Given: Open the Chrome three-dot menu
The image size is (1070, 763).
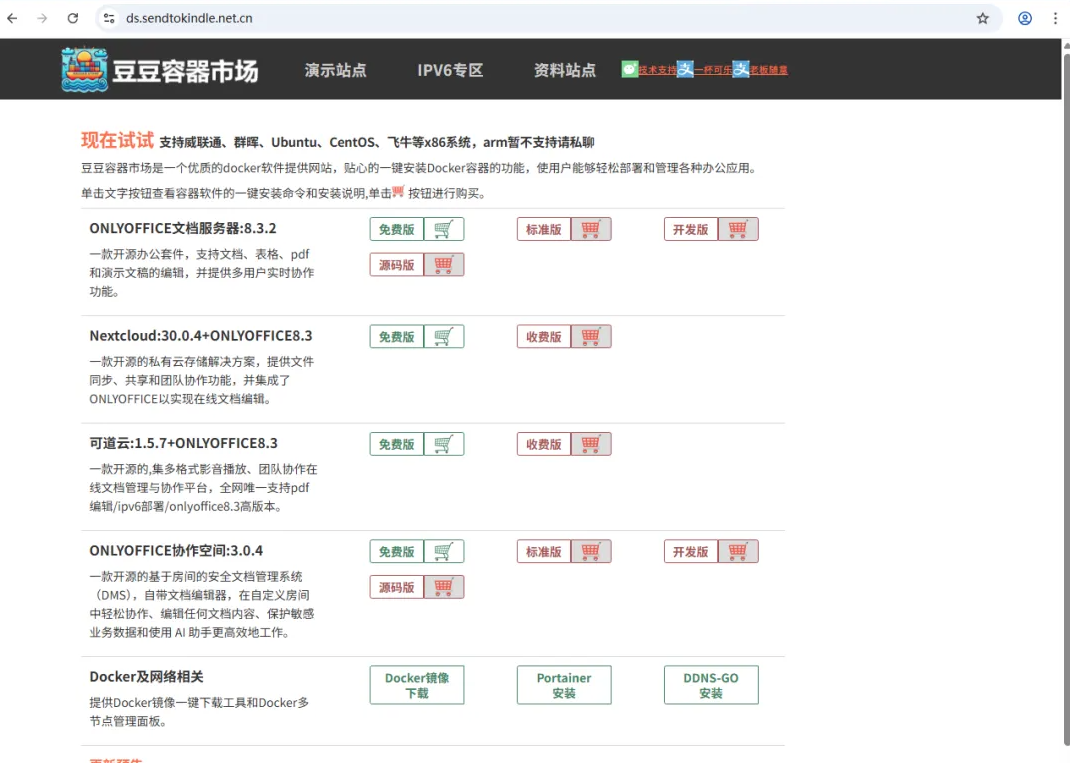Looking at the screenshot, I should point(1055,18).
